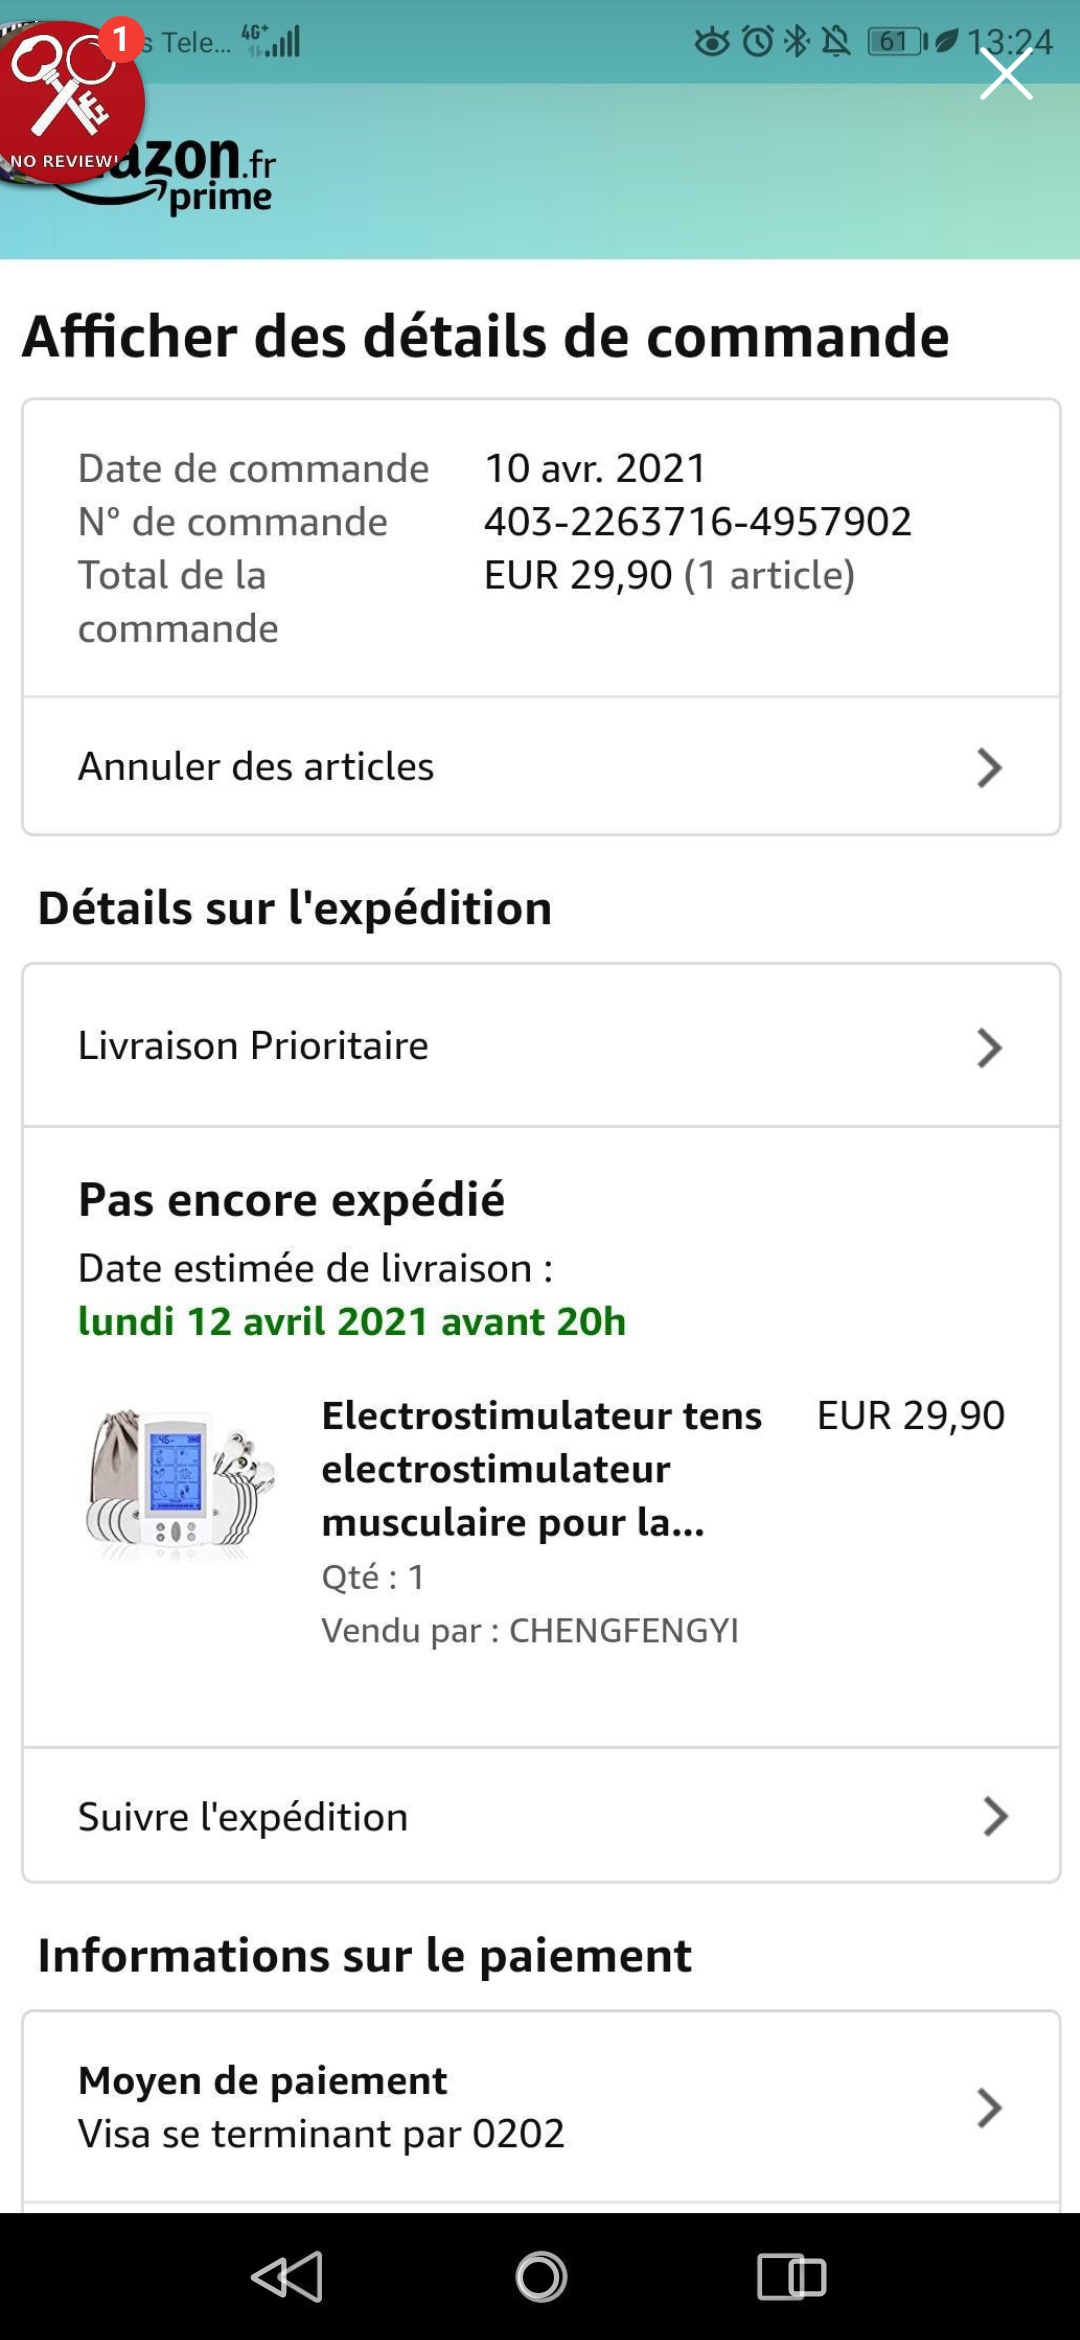Open the Electrostimulateur tens product title
This screenshot has width=1080, height=2340.
[x=541, y=1468]
